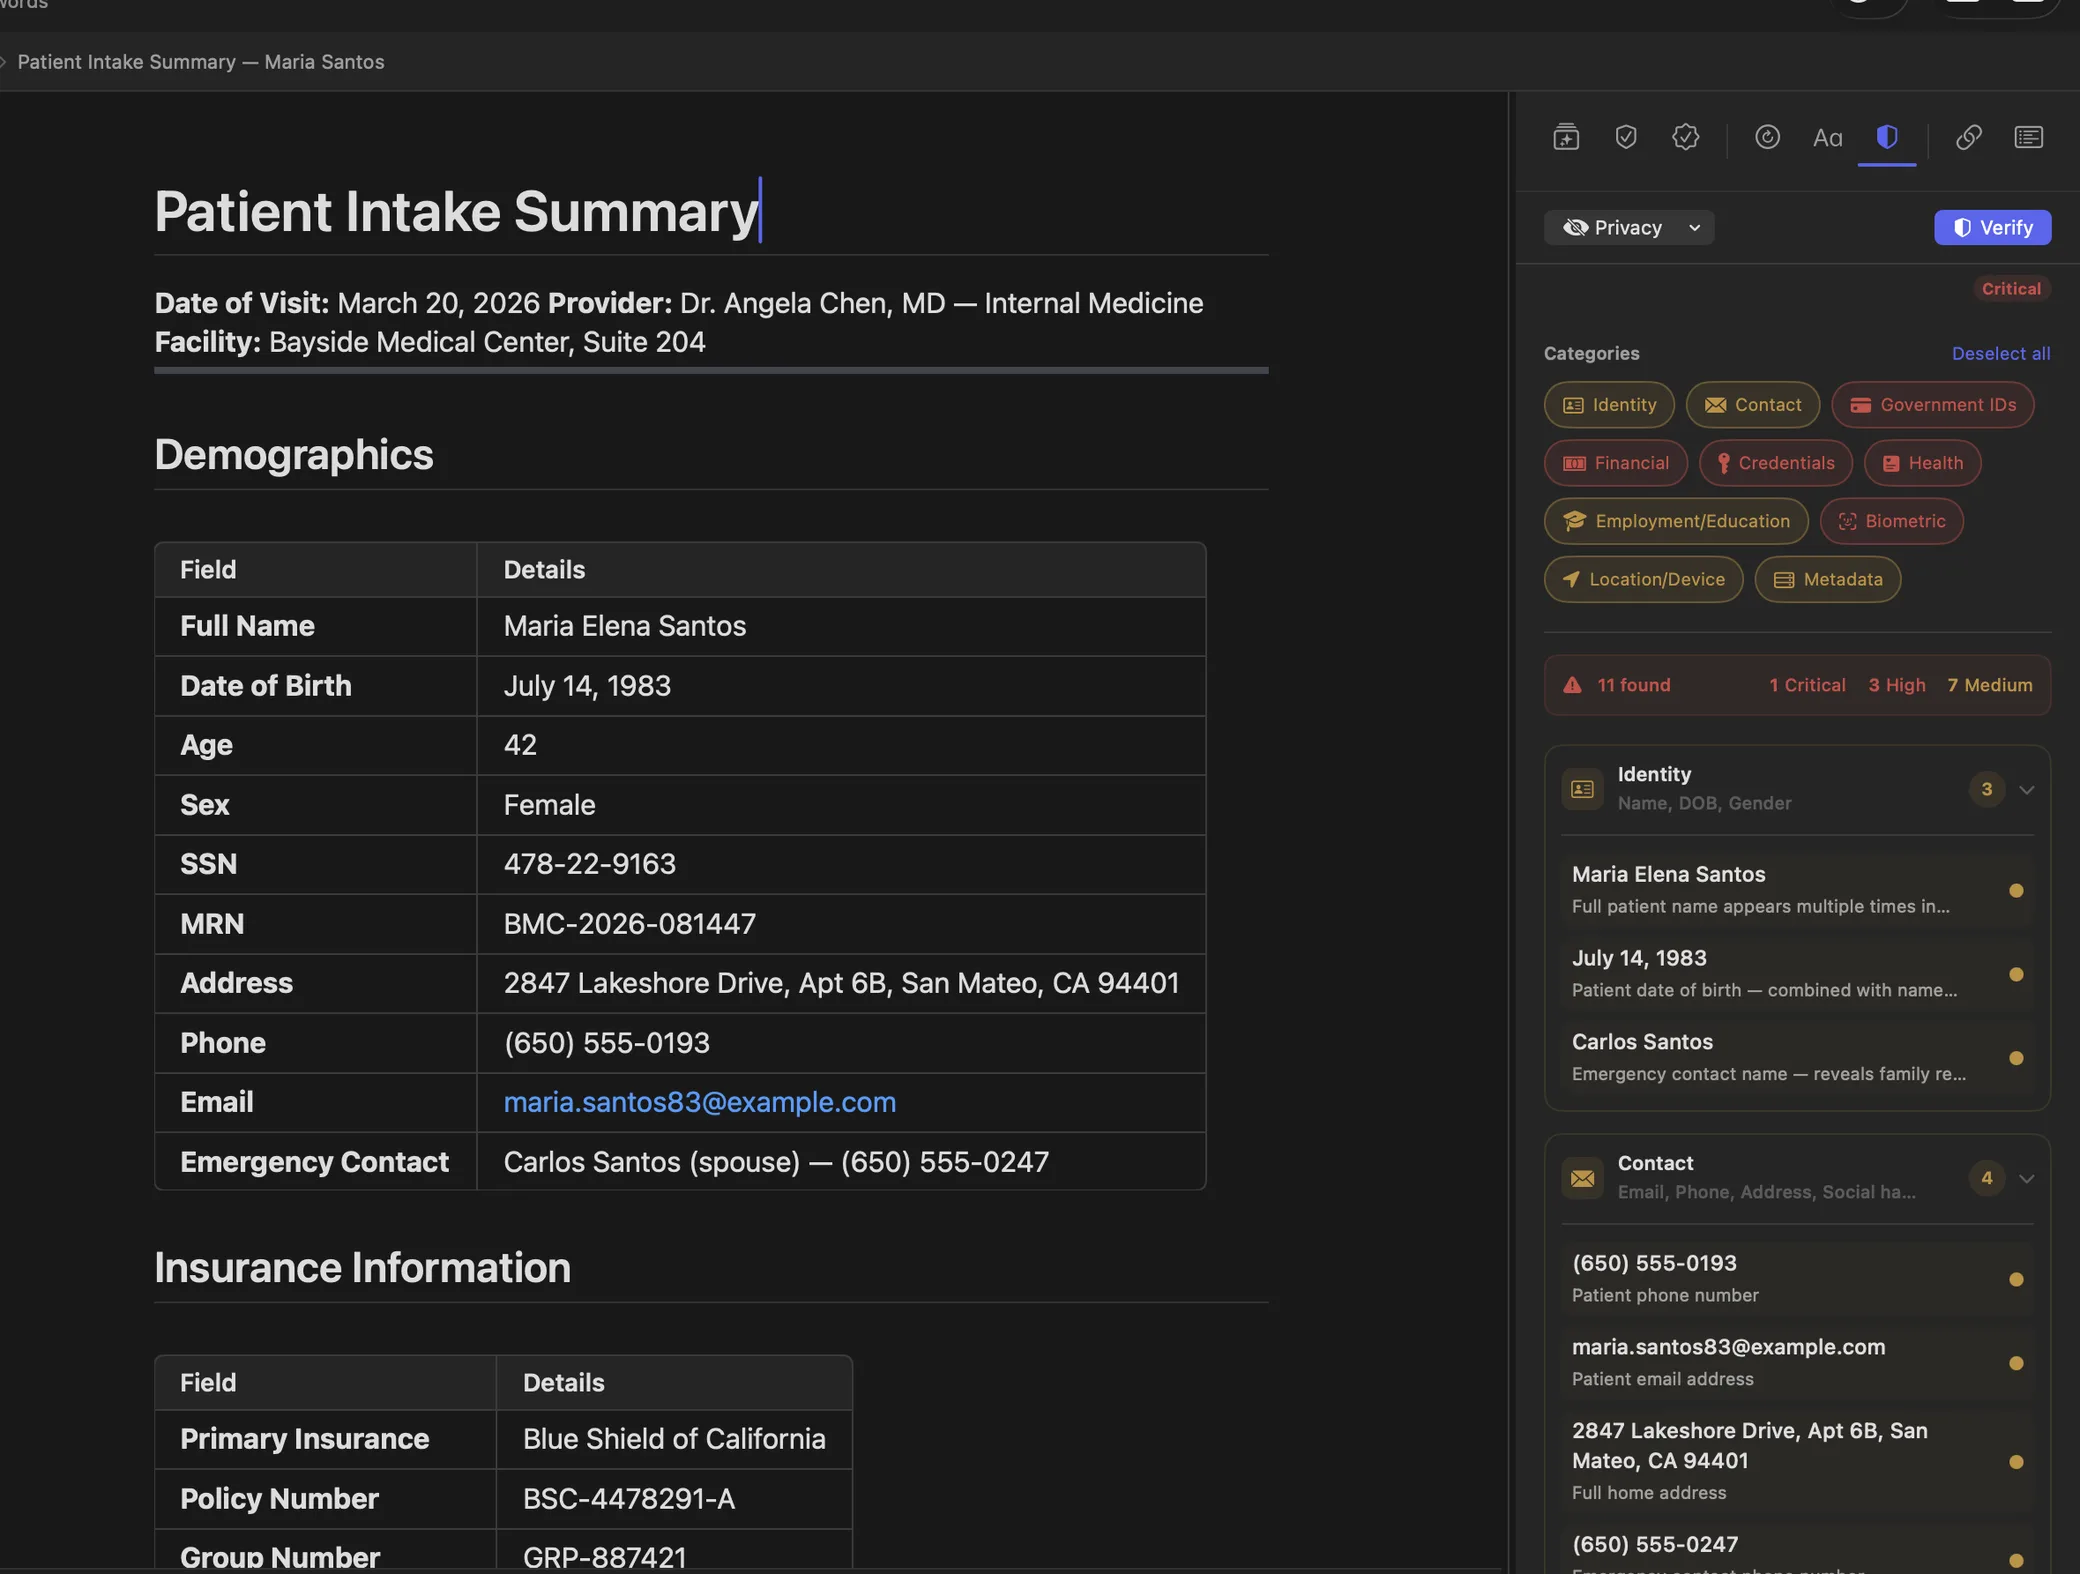Select the Carlos Santos finding

coord(1796,1057)
